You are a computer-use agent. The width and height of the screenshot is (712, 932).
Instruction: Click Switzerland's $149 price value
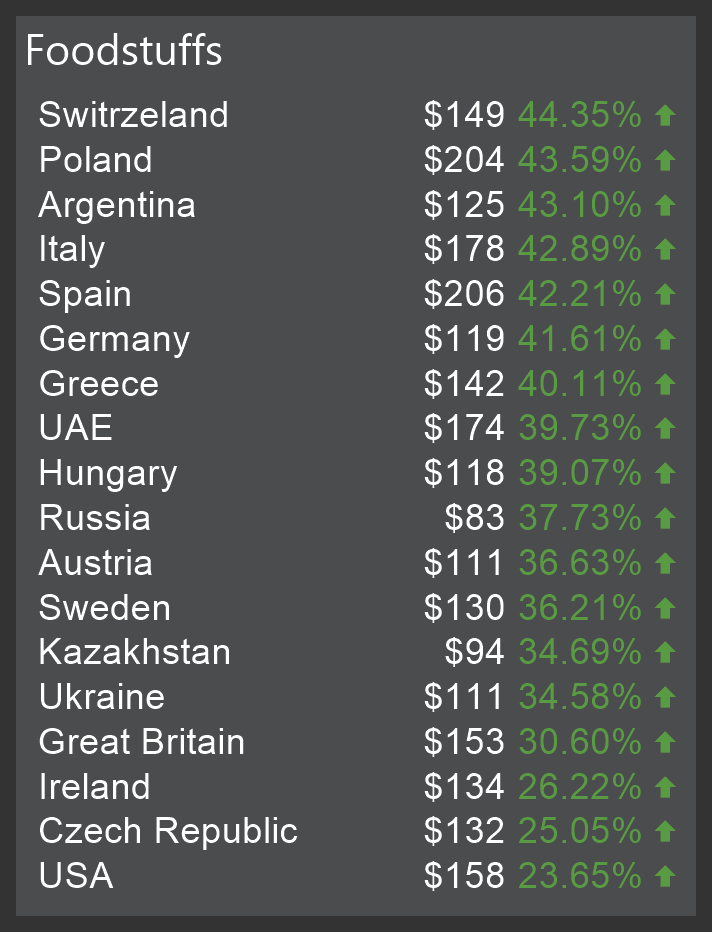(x=464, y=115)
